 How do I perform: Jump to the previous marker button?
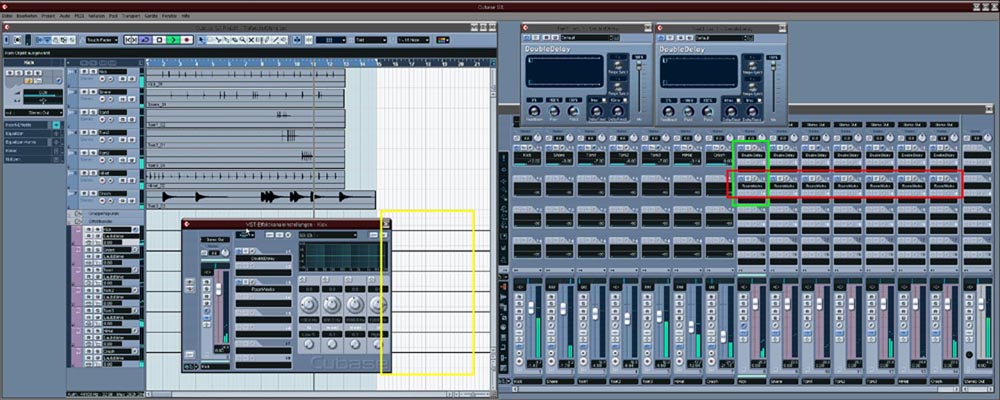coord(128,40)
